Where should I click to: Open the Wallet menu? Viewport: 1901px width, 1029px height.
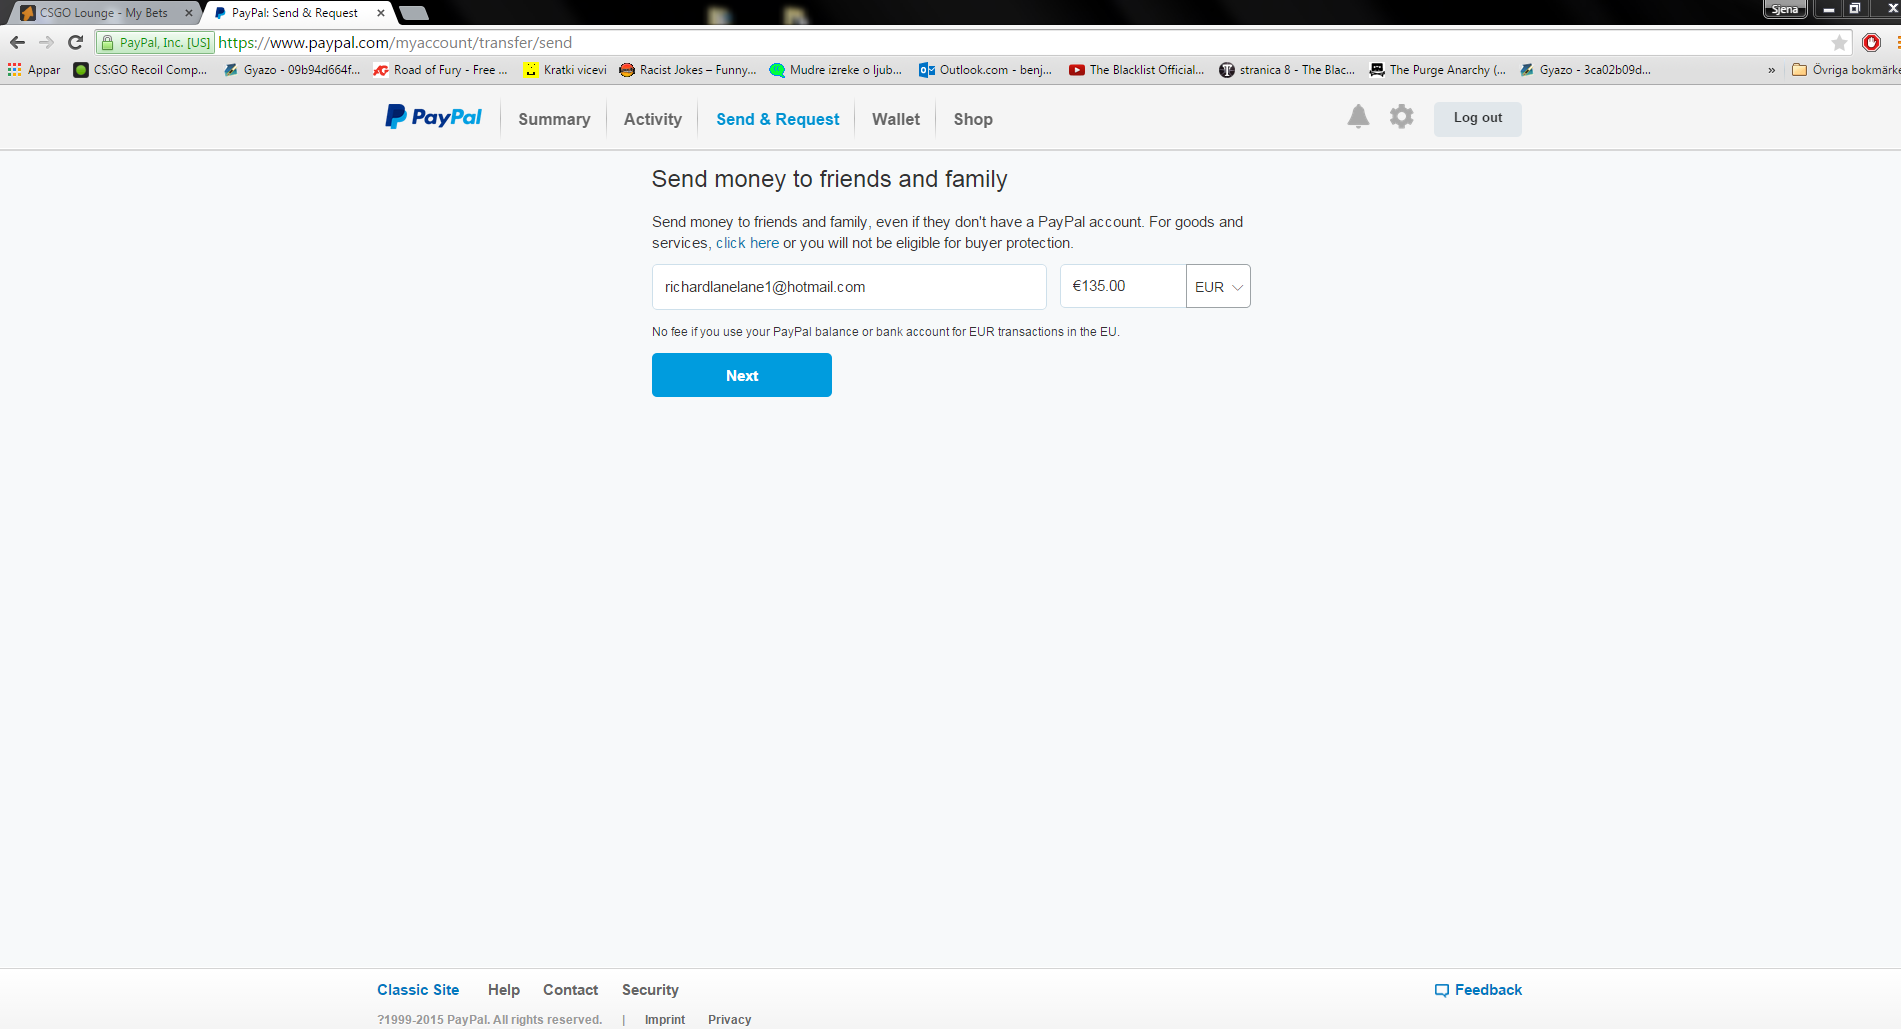tap(896, 119)
